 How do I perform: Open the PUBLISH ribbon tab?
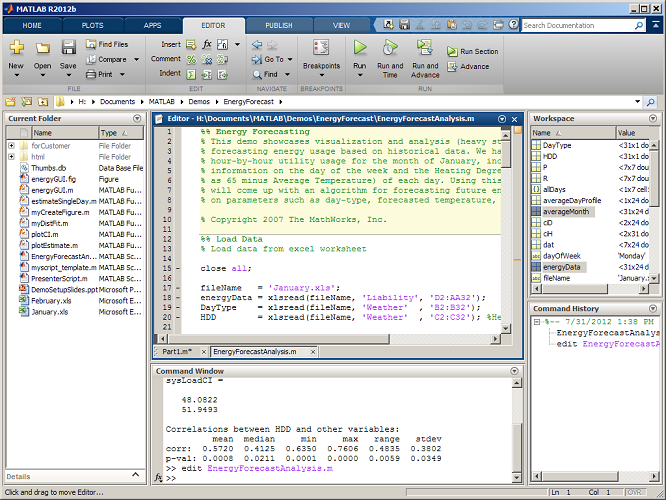coord(279,24)
